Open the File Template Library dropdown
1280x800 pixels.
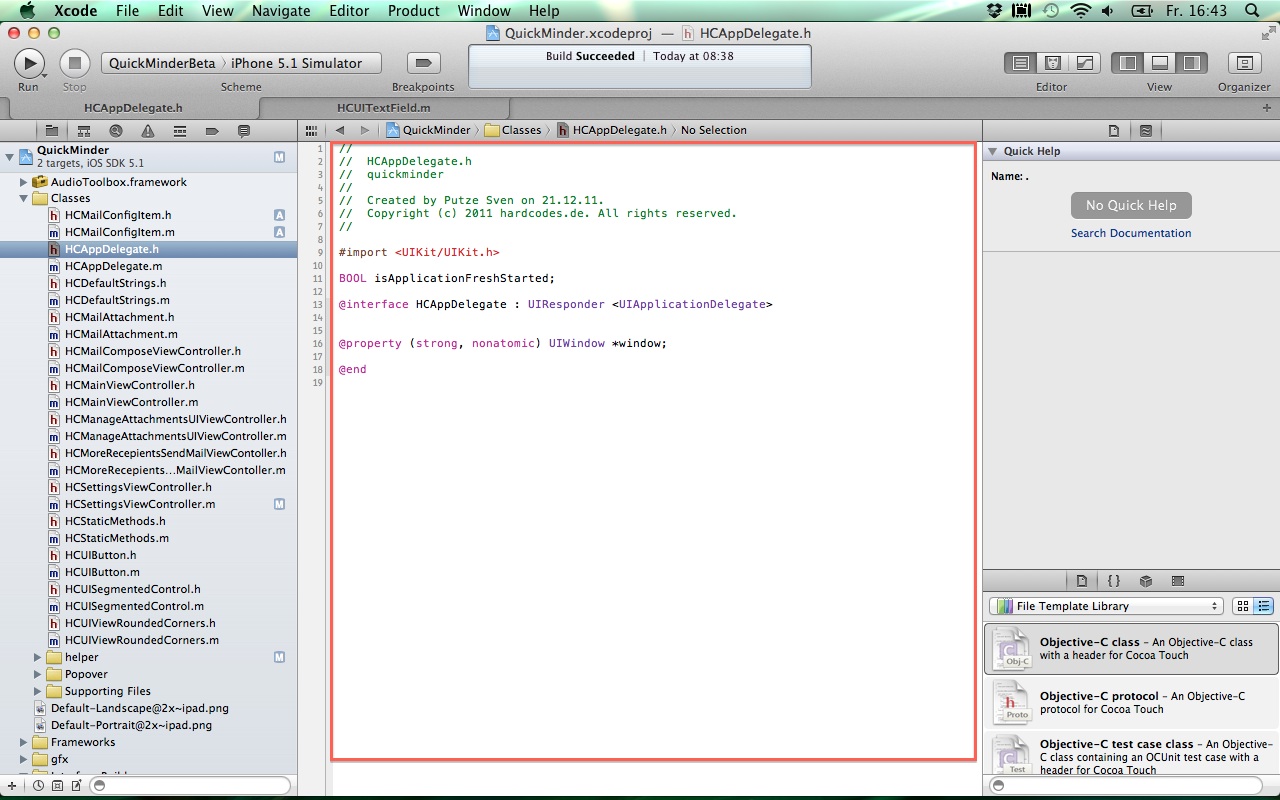click(1106, 606)
